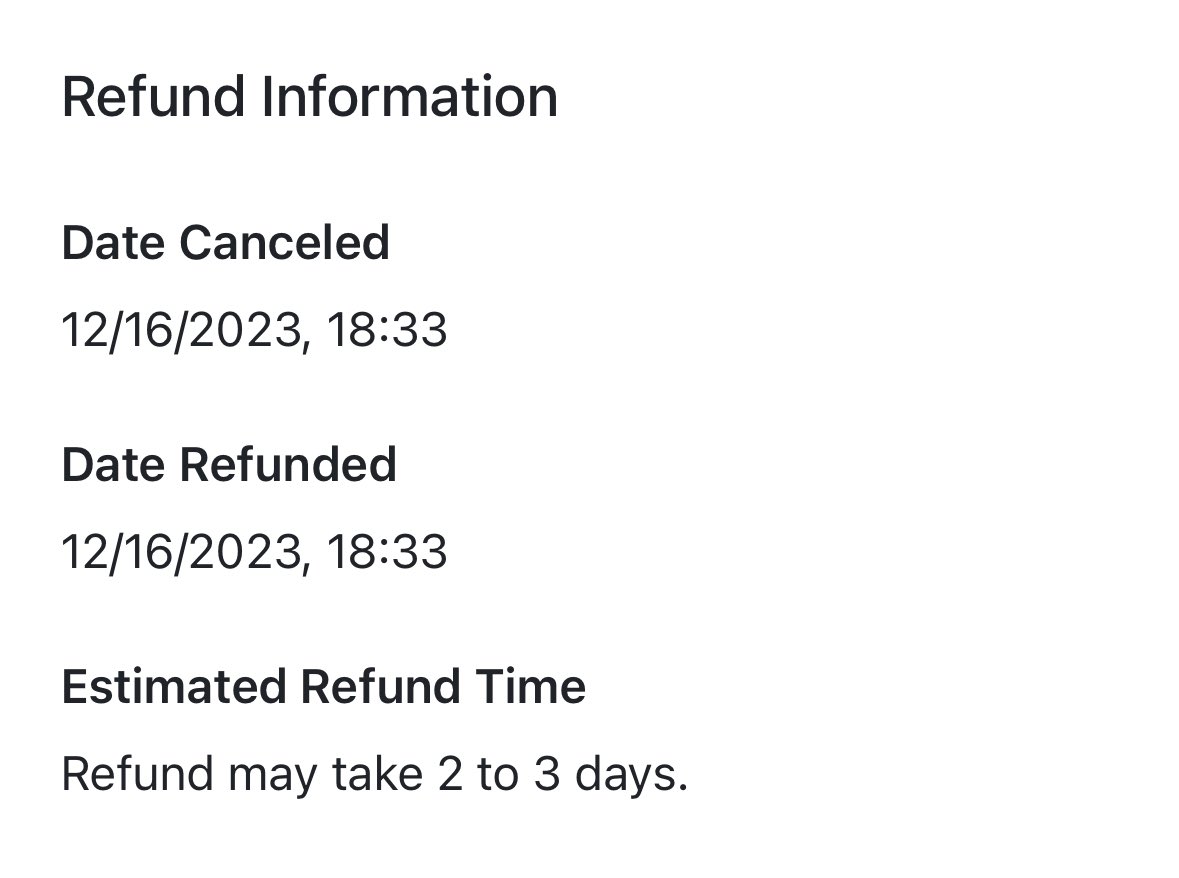Click the 18:33 time under Date Refunded
The height and width of the screenshot is (878, 1179).
(x=387, y=552)
